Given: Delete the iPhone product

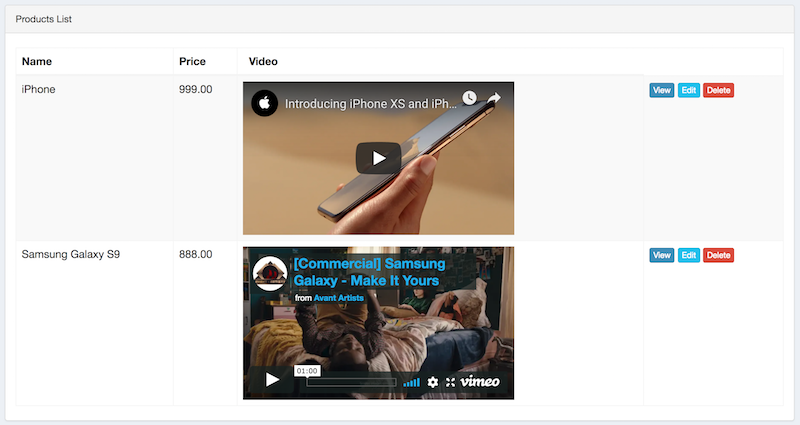Looking at the screenshot, I should 718,90.
